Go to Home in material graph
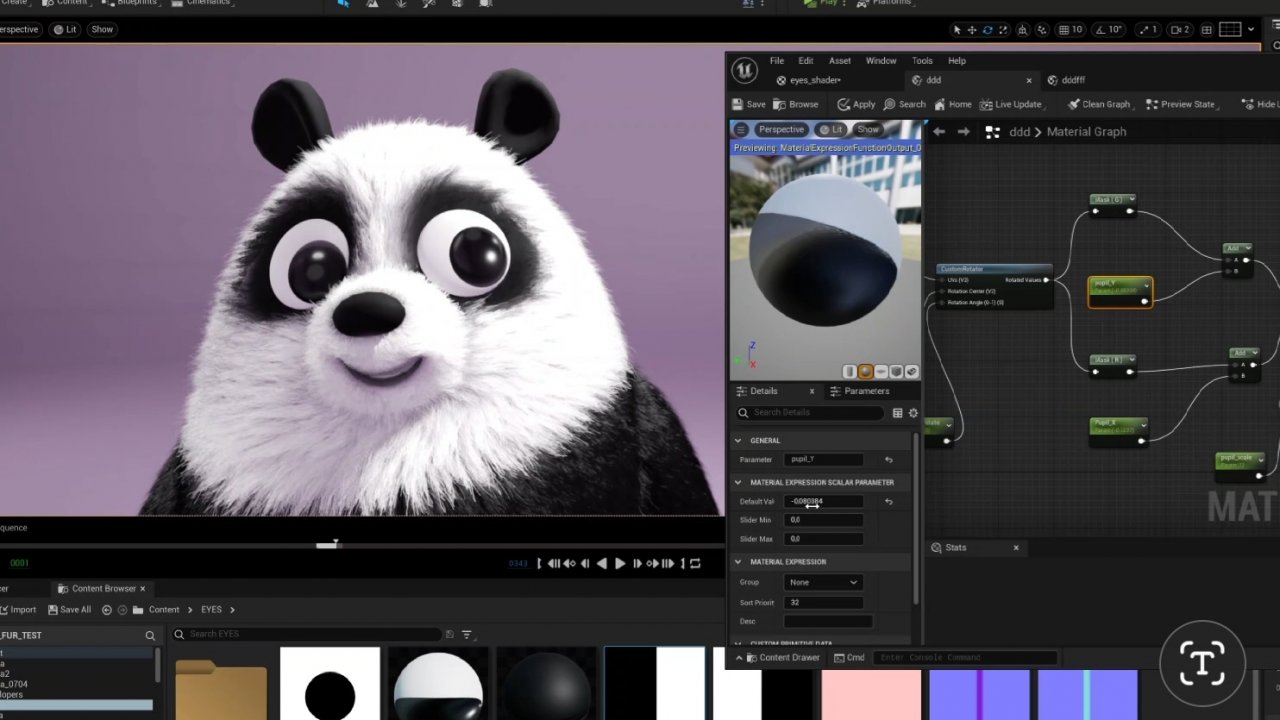Viewport: 1280px width, 720px height. click(x=953, y=104)
